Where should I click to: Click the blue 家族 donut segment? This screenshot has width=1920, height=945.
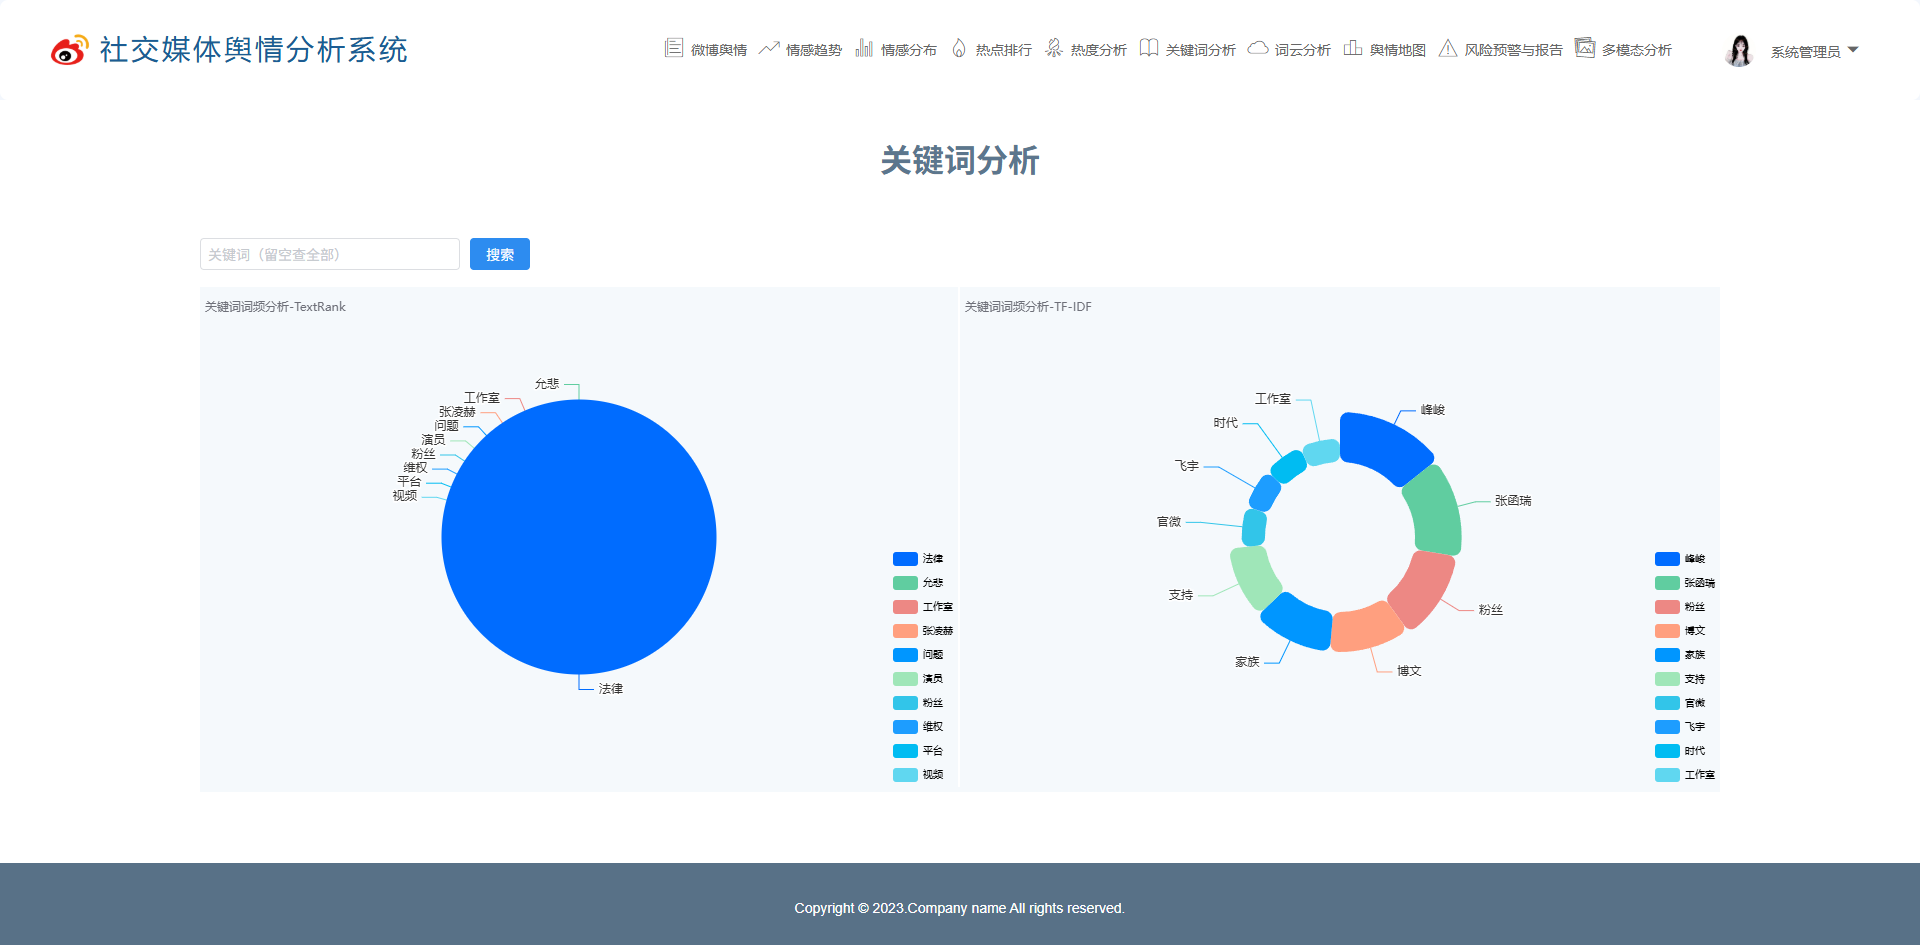tap(1297, 620)
